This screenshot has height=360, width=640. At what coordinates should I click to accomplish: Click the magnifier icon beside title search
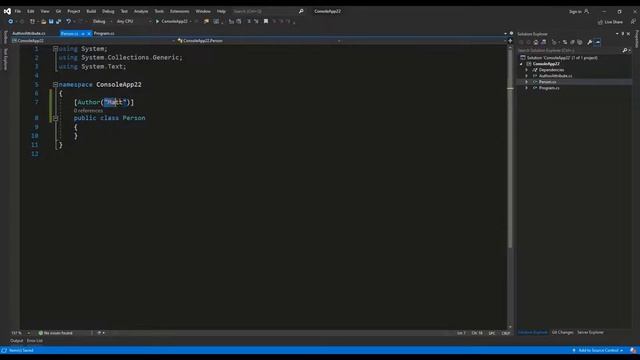301,11
